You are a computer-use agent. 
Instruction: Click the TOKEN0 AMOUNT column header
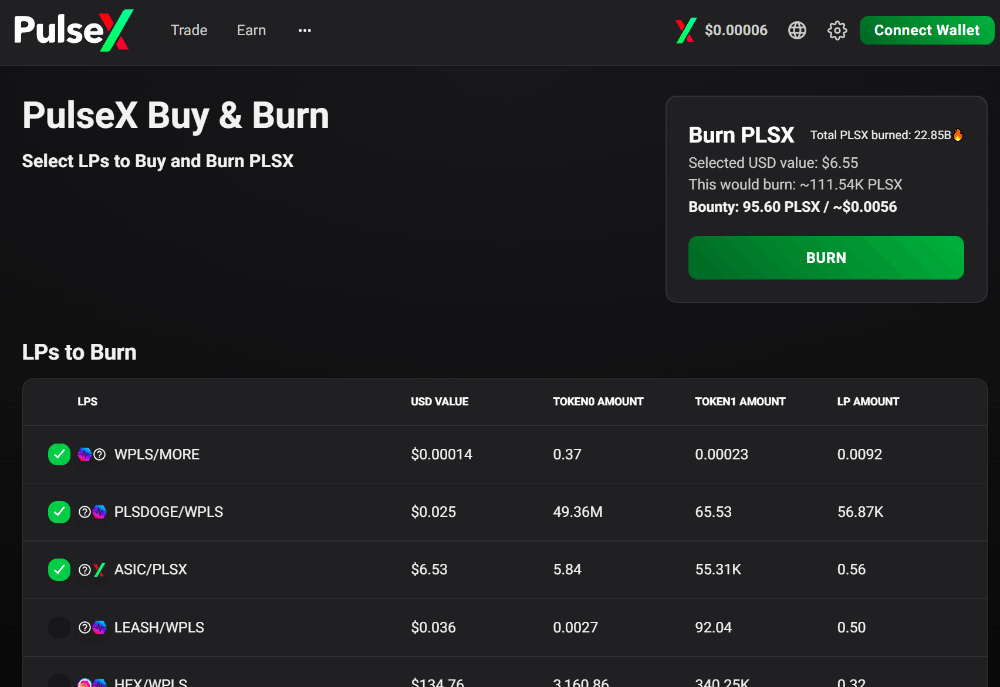[598, 401]
